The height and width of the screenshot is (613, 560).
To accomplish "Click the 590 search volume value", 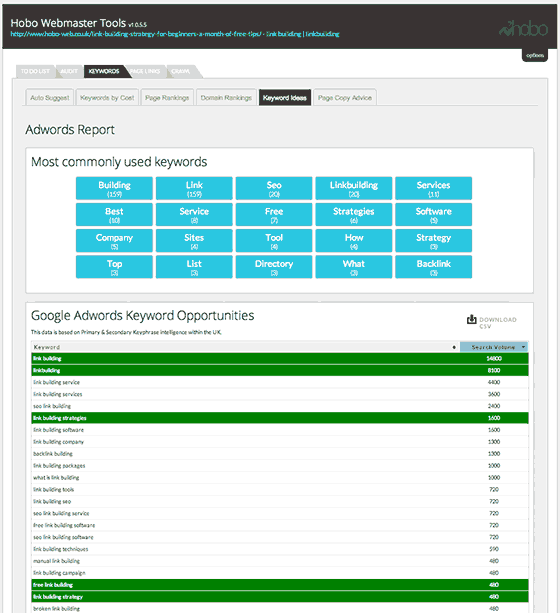I will tap(494, 549).
